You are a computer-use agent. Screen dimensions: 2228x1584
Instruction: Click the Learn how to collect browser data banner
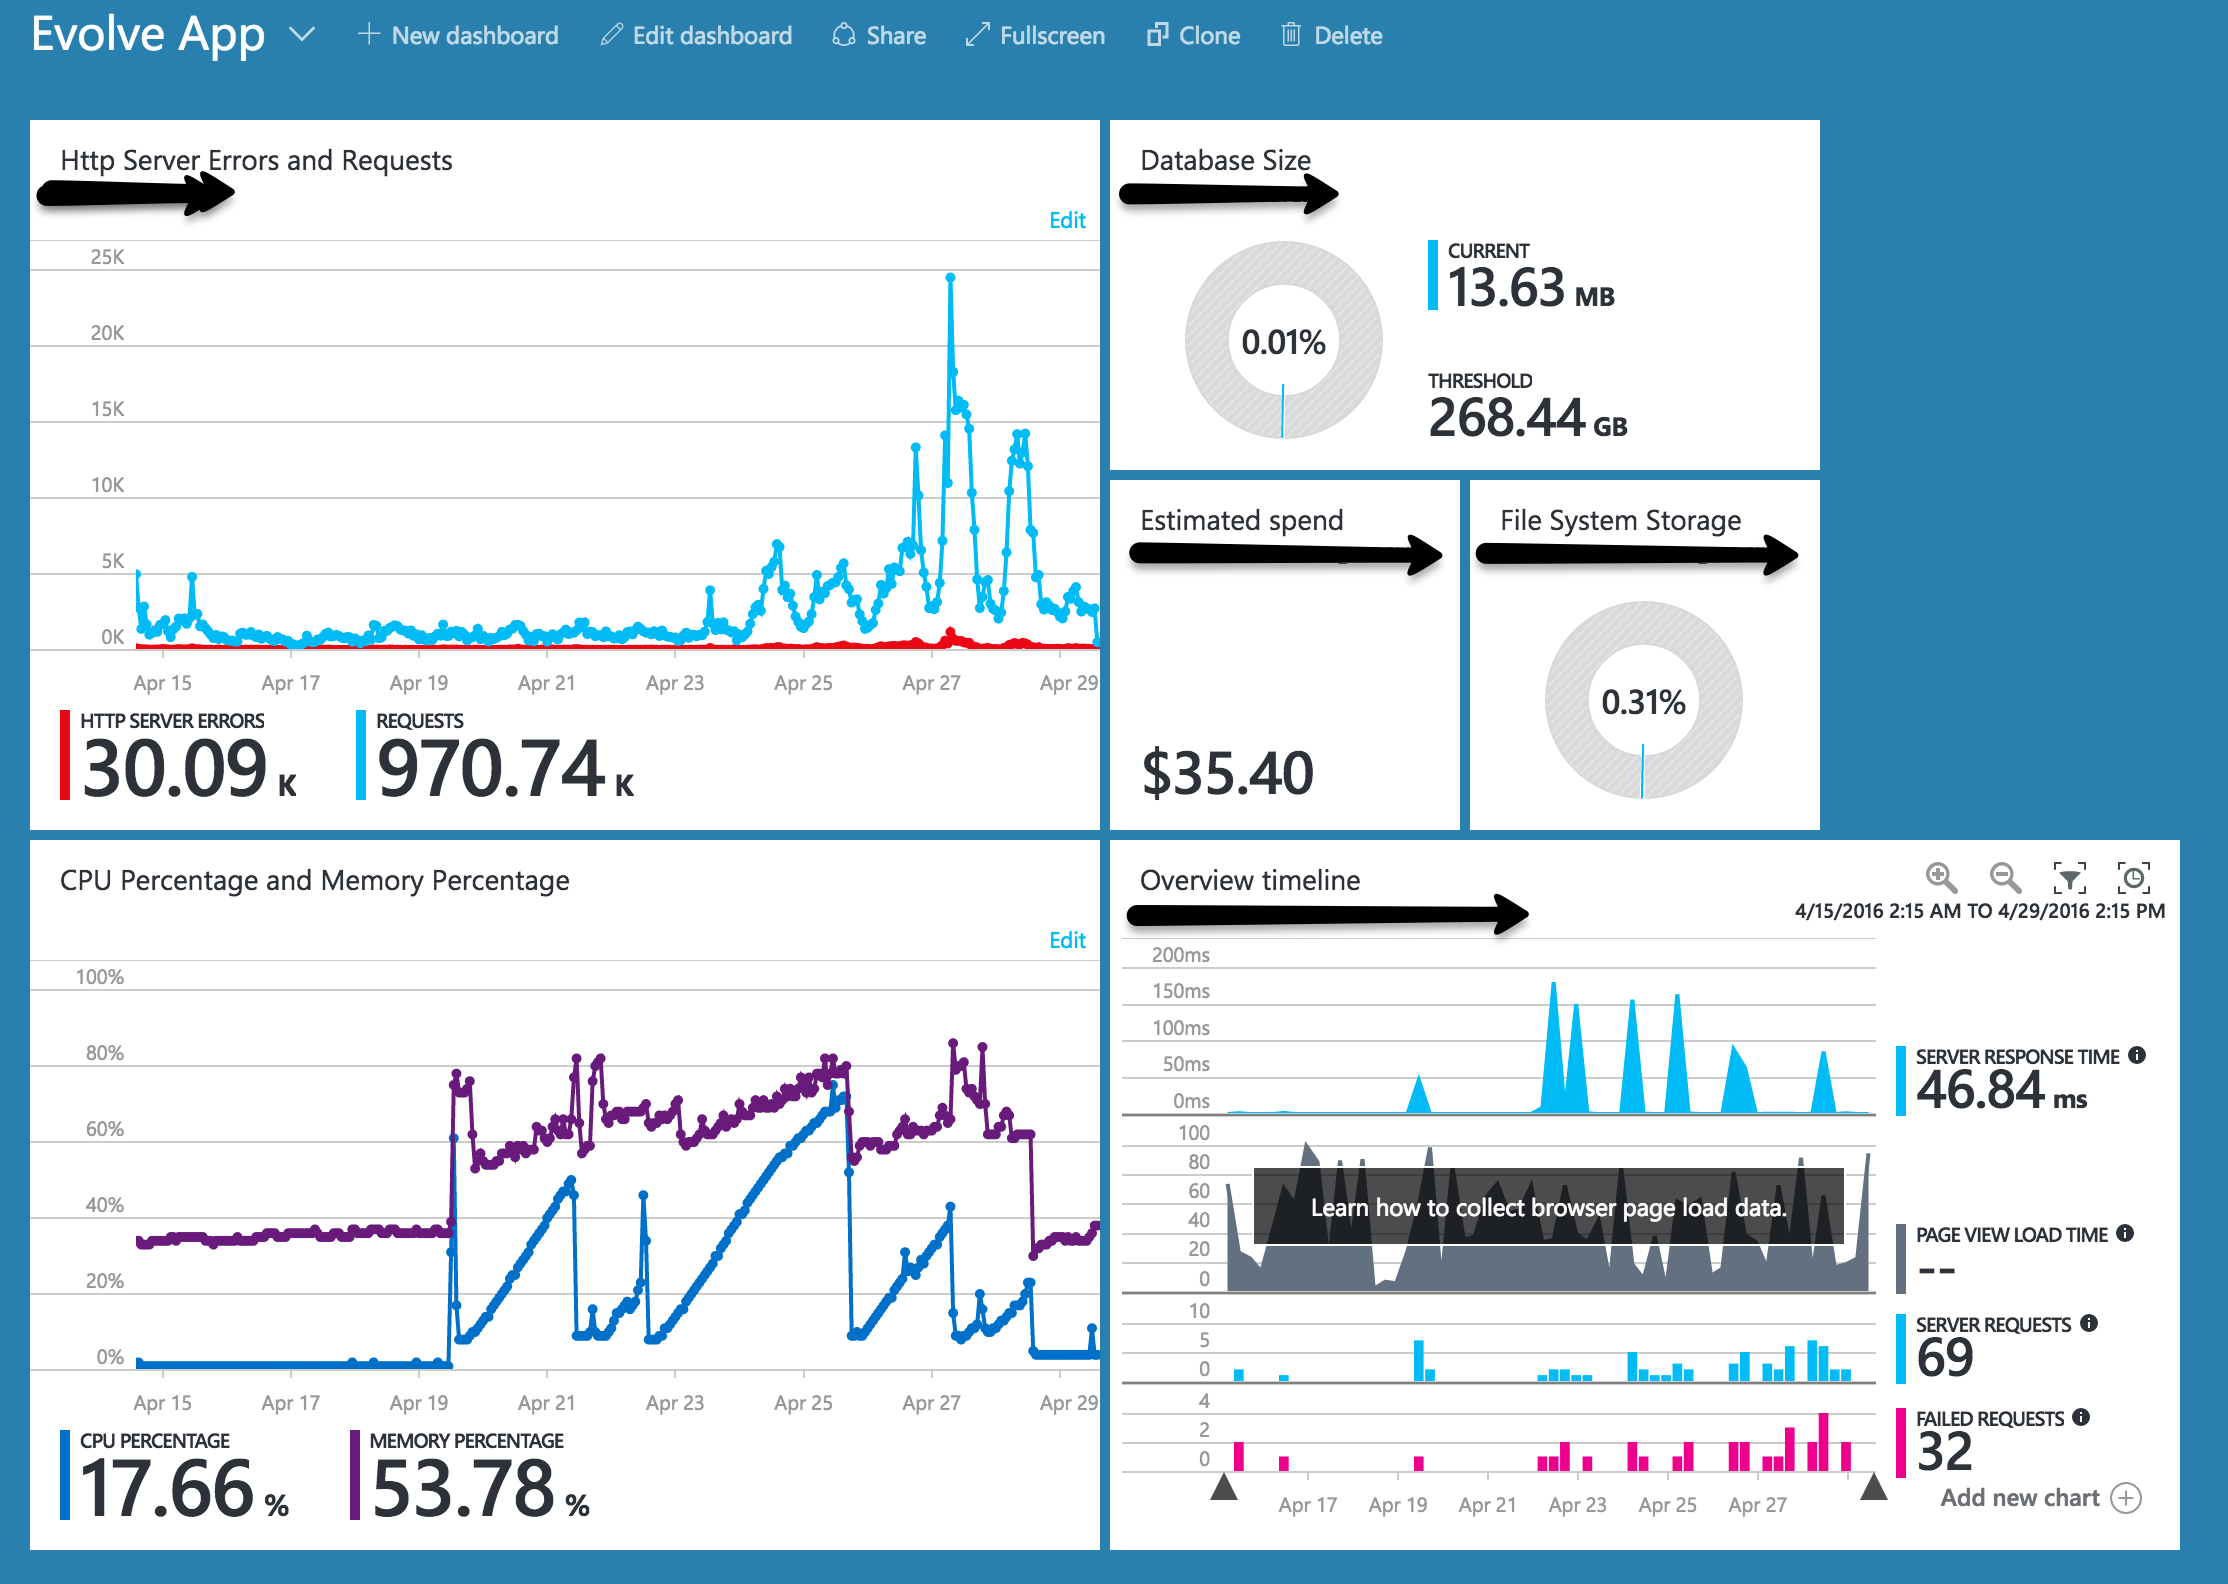click(x=1548, y=1208)
